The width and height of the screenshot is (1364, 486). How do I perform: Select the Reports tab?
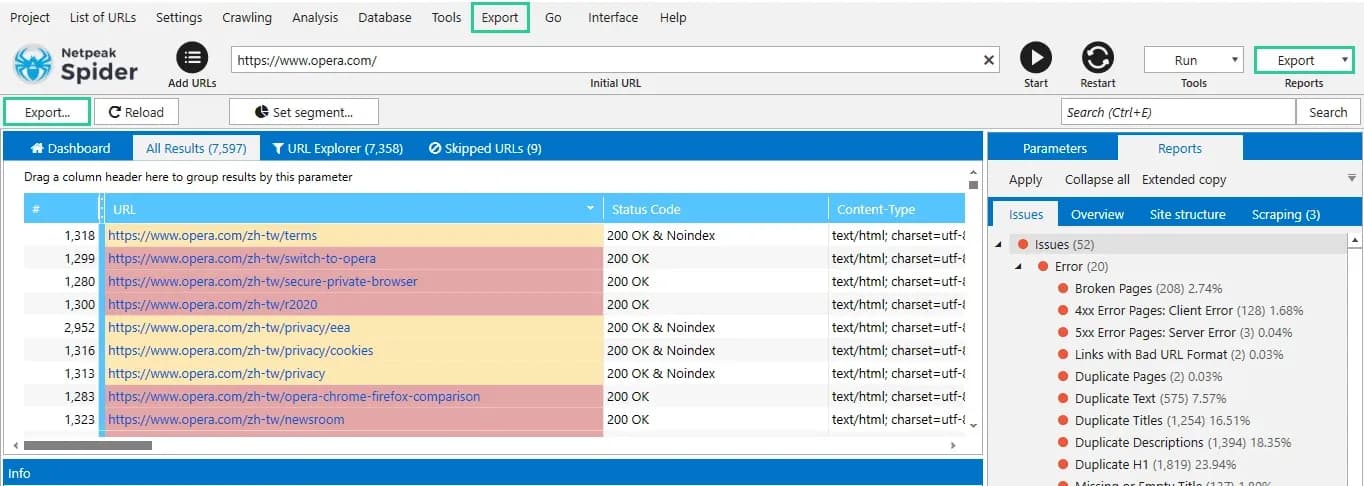pyautogui.click(x=1180, y=148)
